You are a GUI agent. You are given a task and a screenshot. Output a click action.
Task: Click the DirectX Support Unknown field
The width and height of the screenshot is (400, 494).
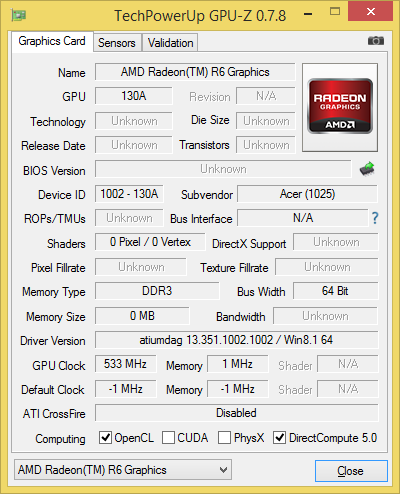click(336, 242)
